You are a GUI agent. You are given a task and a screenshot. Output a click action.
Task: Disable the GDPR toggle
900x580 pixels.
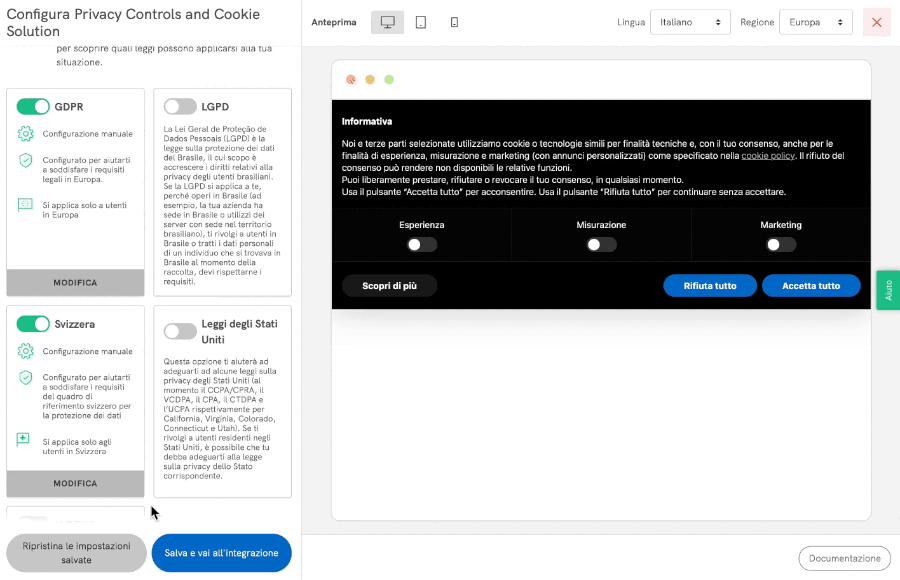click(x=33, y=106)
